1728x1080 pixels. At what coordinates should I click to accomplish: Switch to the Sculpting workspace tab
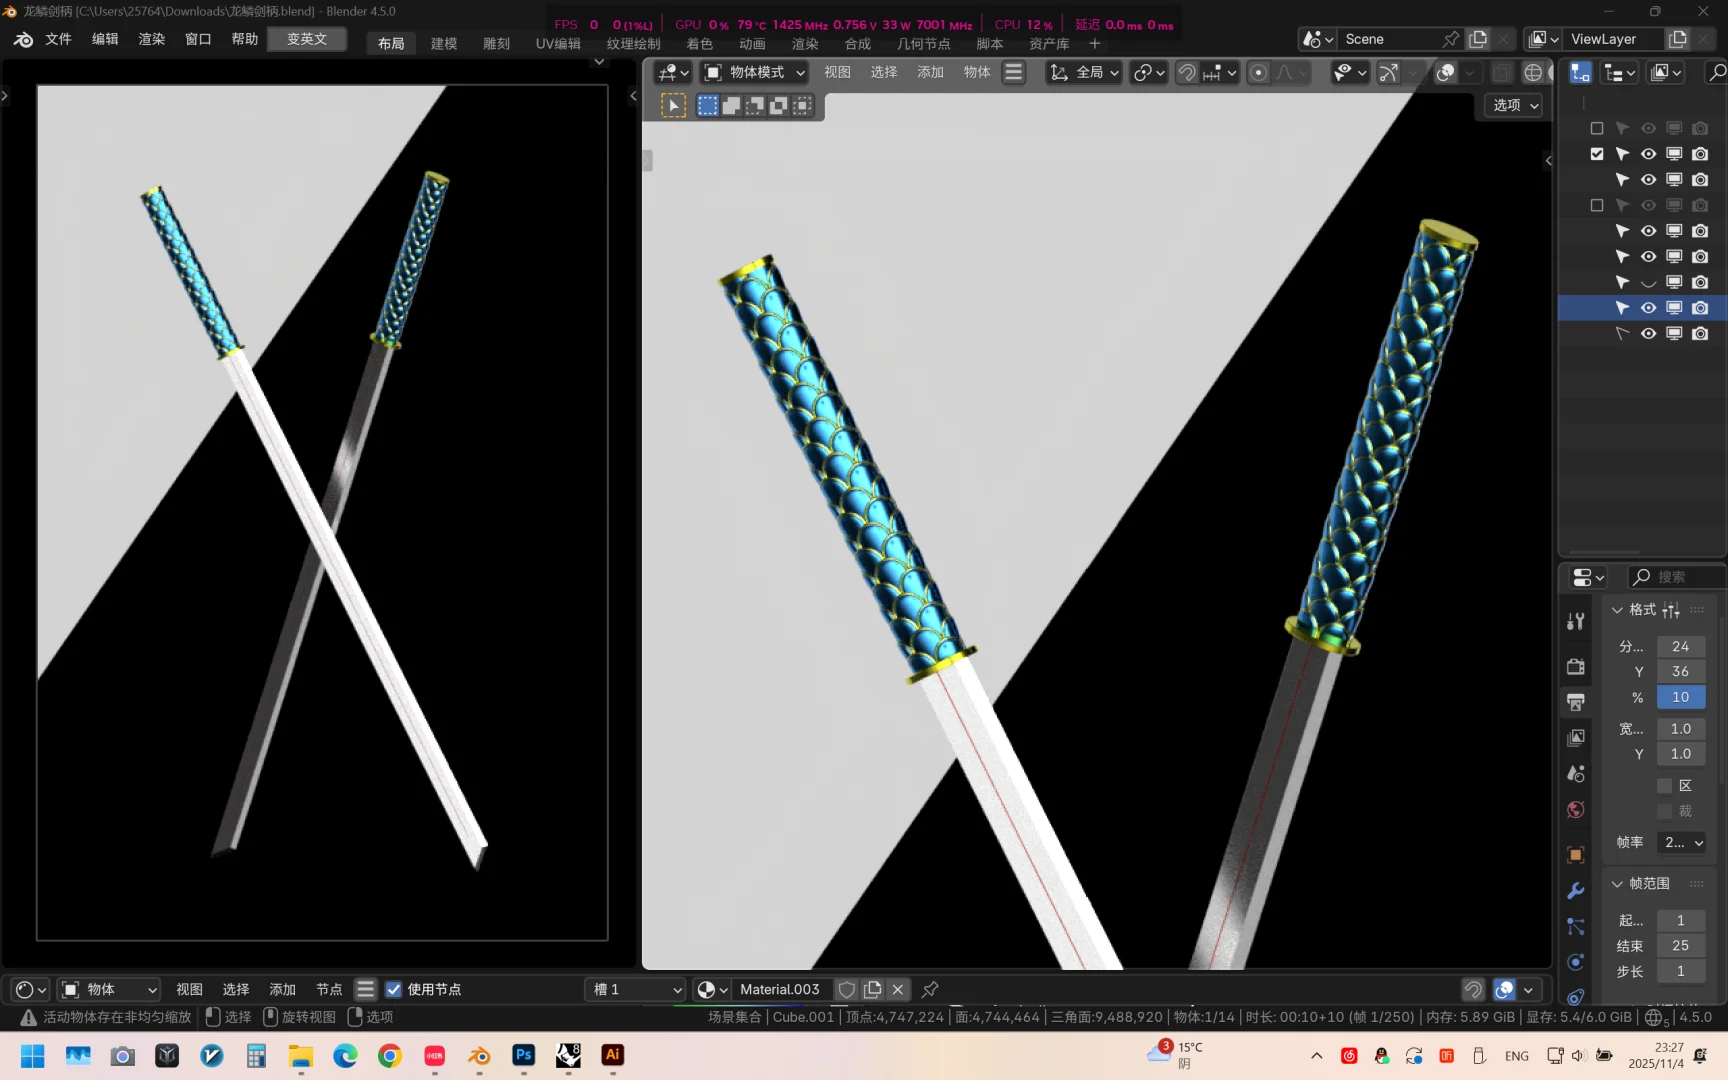(x=496, y=44)
